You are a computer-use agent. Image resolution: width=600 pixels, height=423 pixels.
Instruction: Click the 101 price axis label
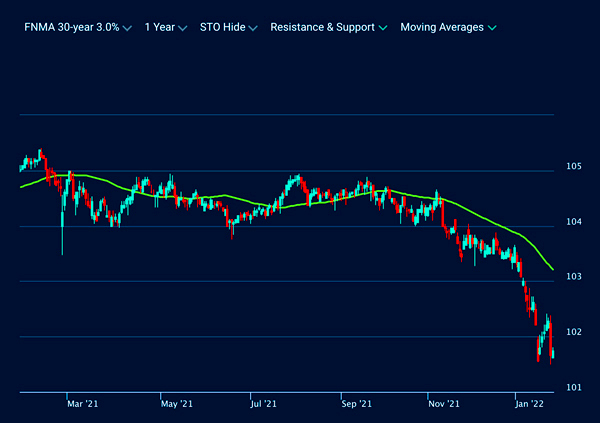[574, 387]
